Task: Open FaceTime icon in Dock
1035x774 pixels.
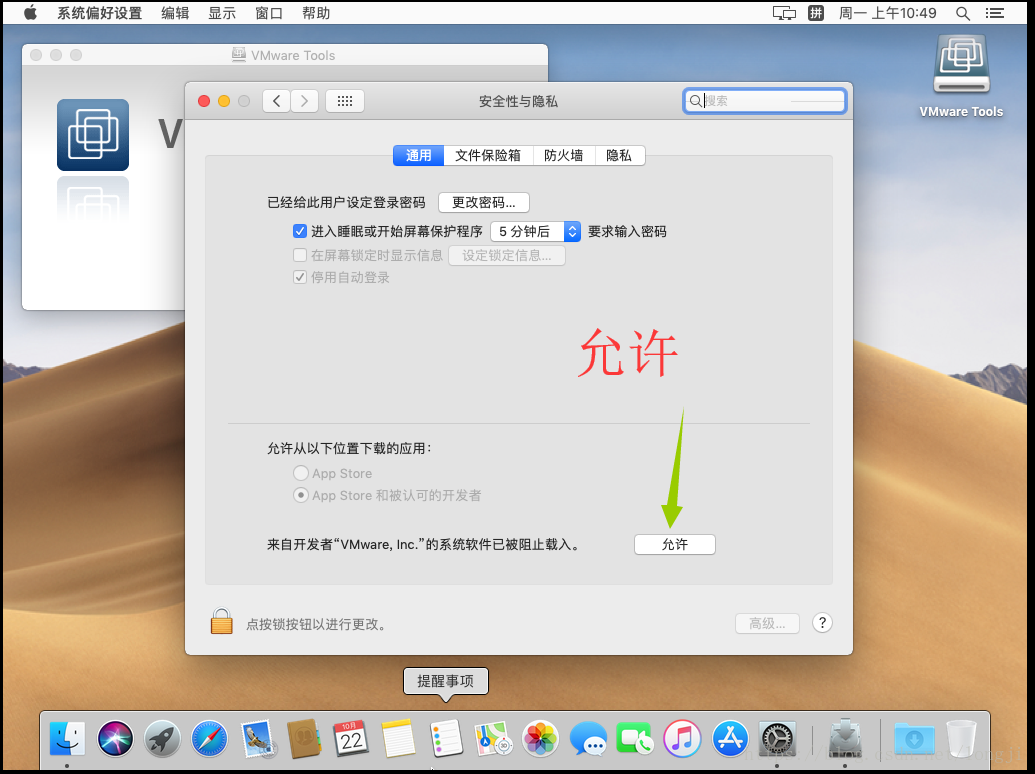Action: (x=635, y=738)
